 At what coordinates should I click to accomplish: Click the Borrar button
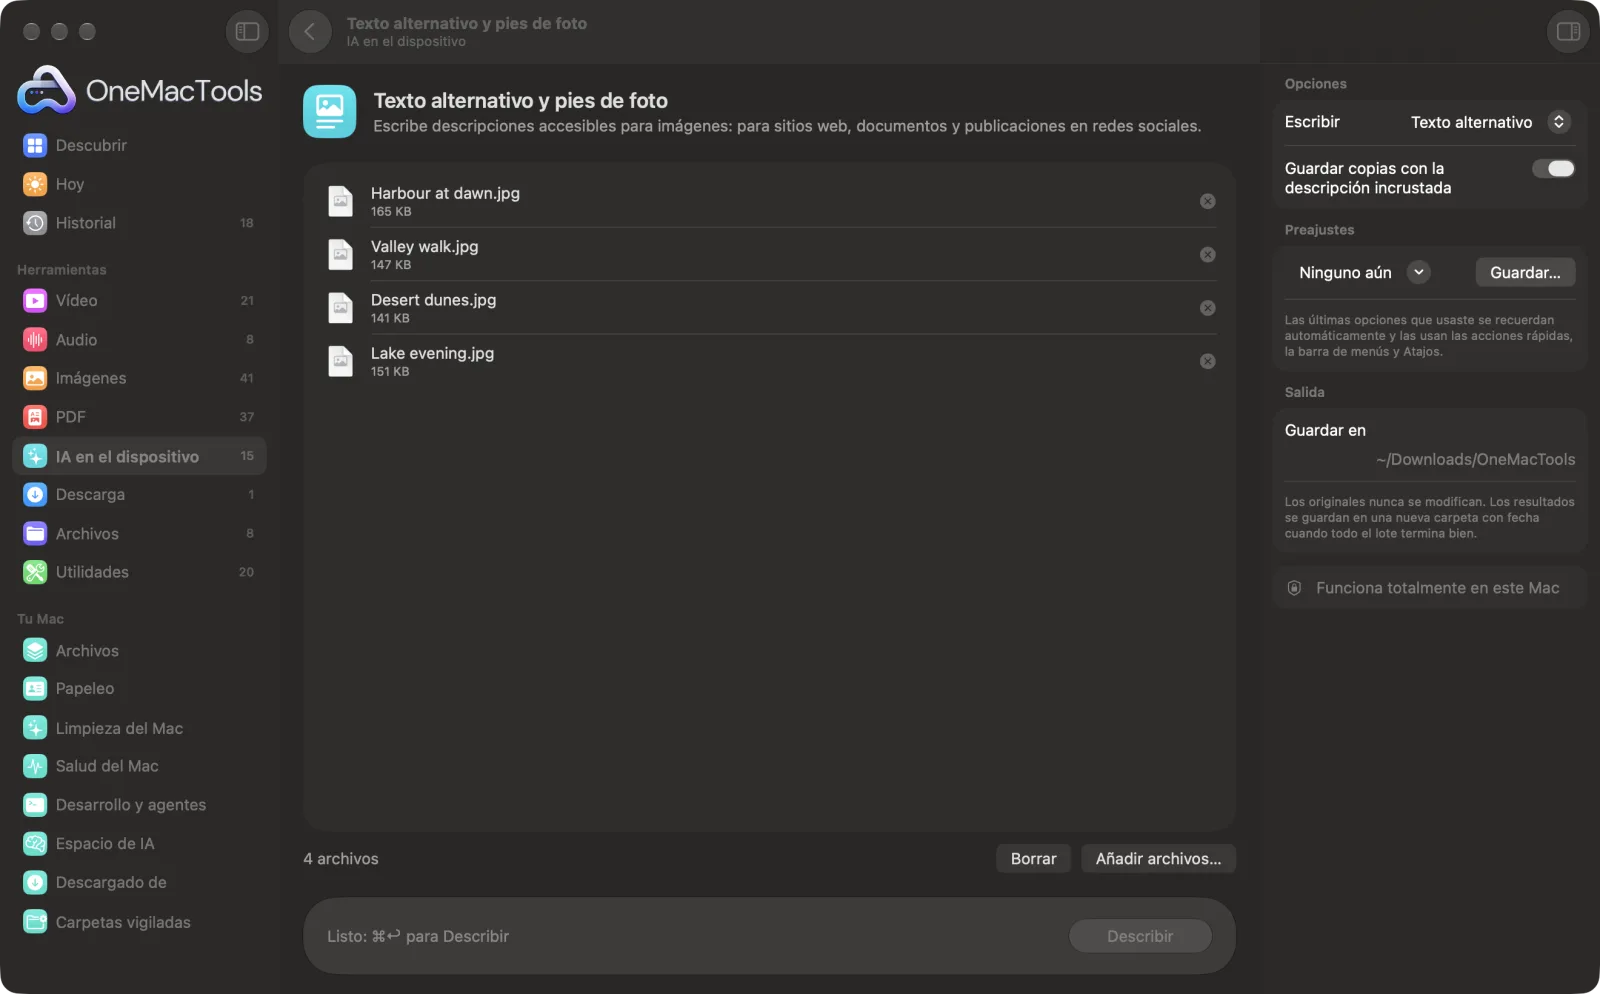click(1033, 859)
